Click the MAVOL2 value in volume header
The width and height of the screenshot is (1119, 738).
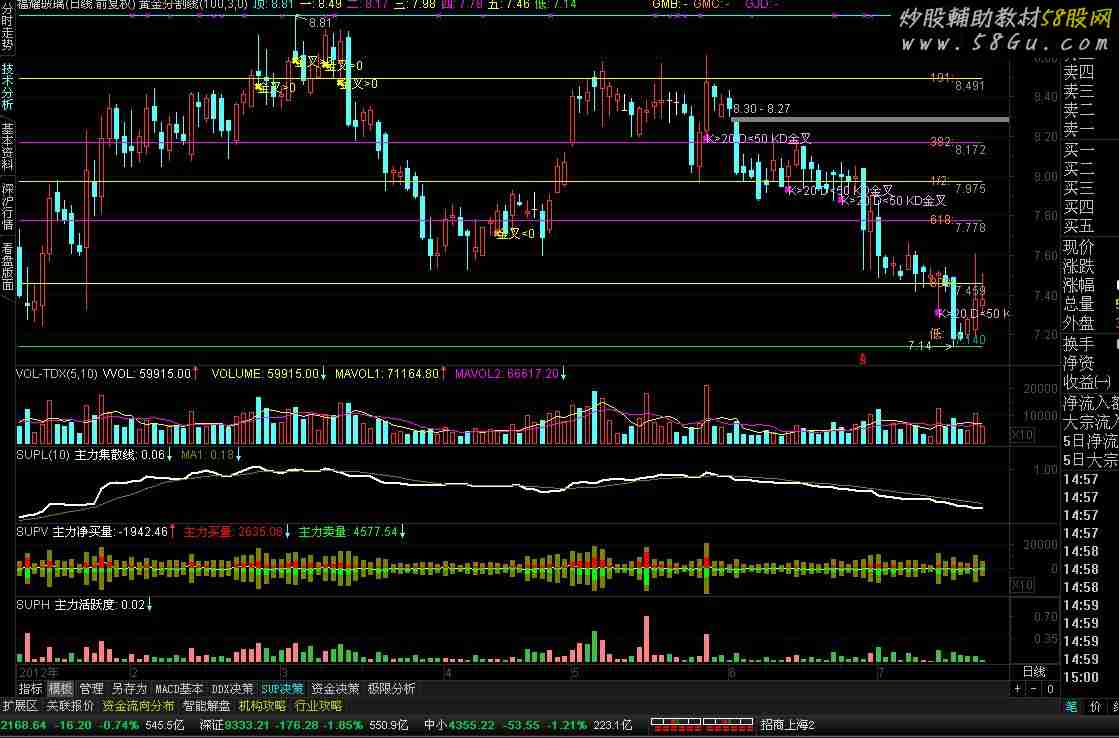510,373
